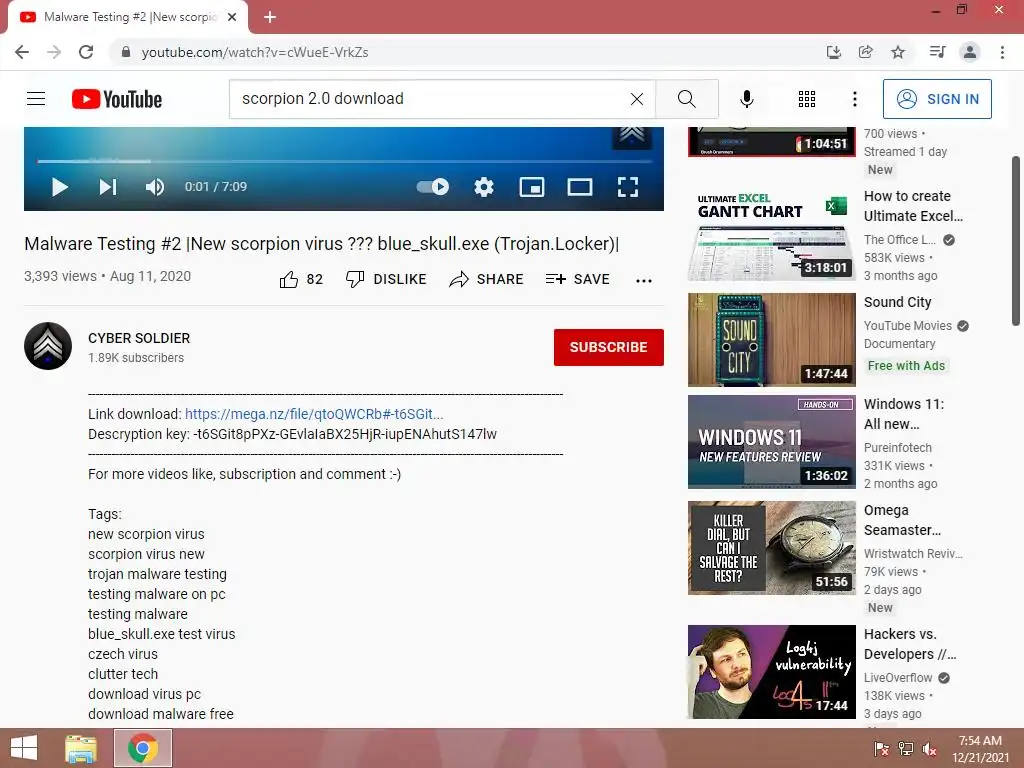The width and height of the screenshot is (1024, 768).
Task: Skip to next video
Action: [x=108, y=187]
